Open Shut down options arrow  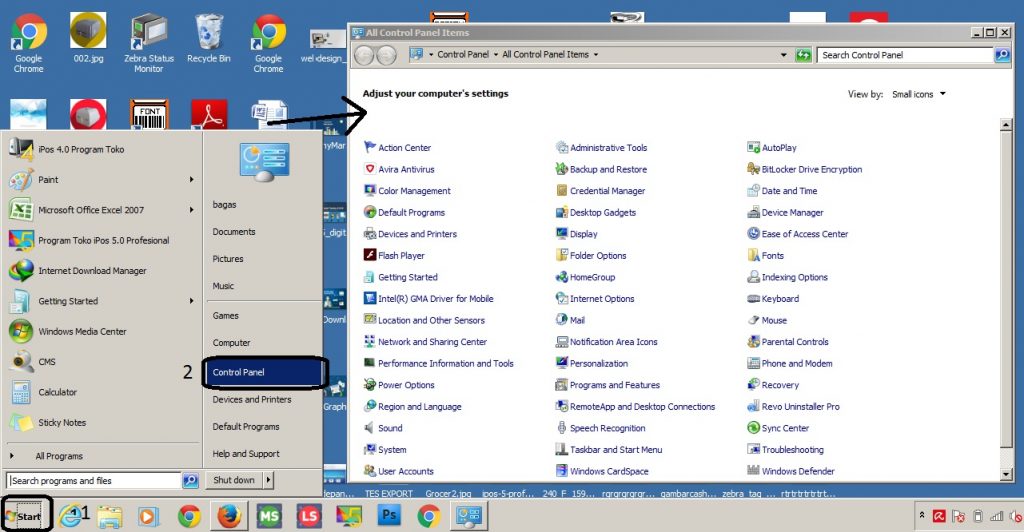click(x=268, y=480)
